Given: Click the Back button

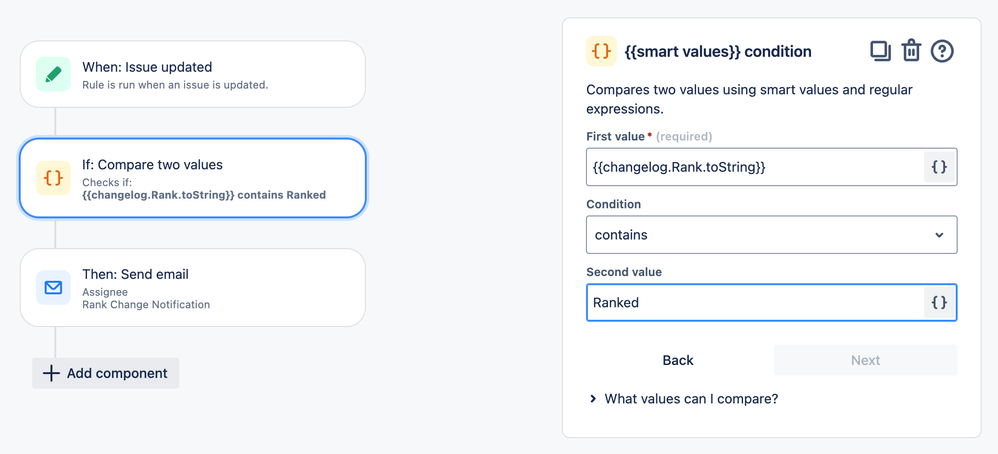Looking at the screenshot, I should pos(678,360).
